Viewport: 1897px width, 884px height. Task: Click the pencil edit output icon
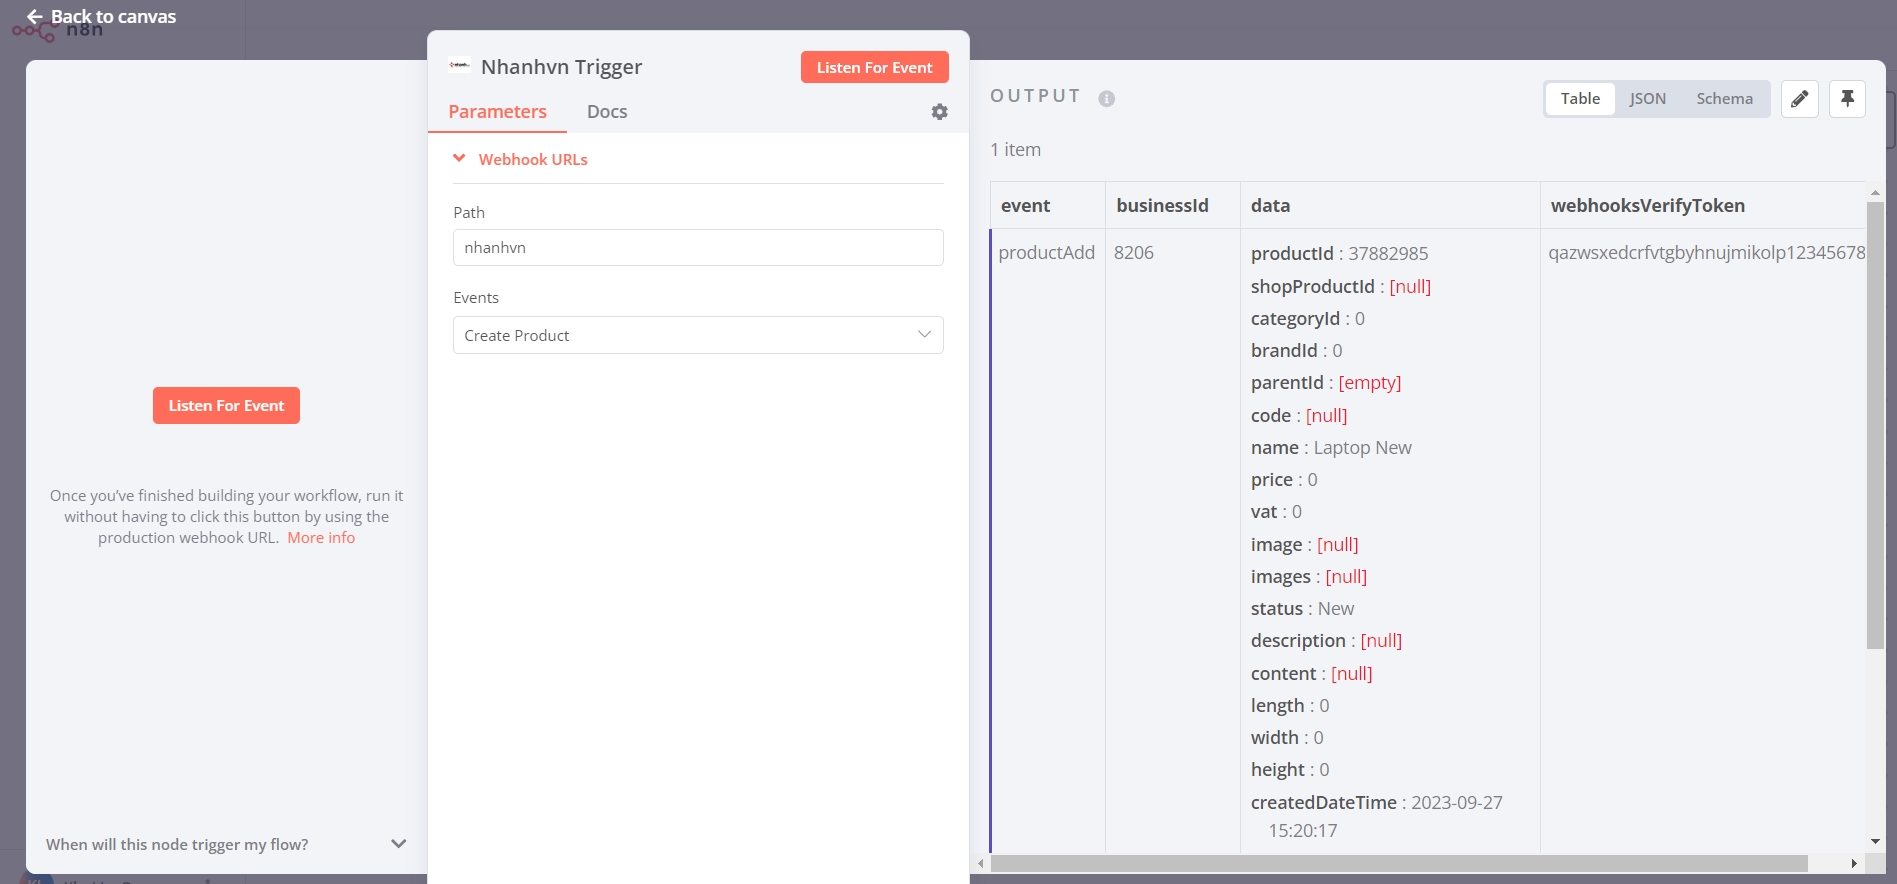(1799, 98)
